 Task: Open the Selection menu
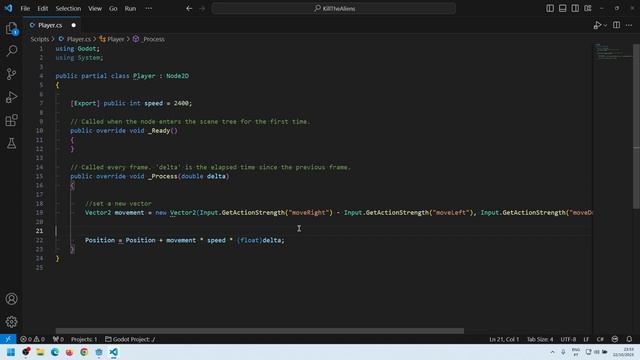click(68, 8)
